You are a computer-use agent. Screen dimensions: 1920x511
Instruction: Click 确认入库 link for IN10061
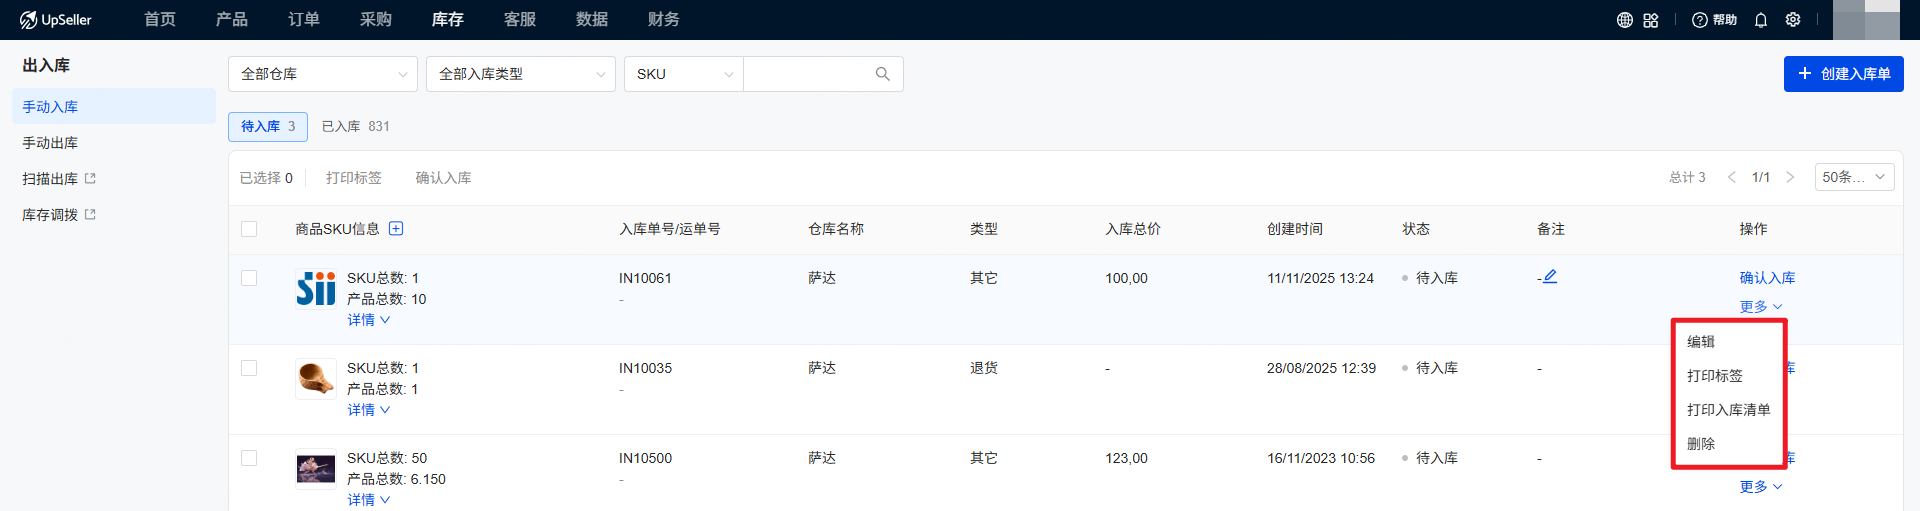point(1767,278)
